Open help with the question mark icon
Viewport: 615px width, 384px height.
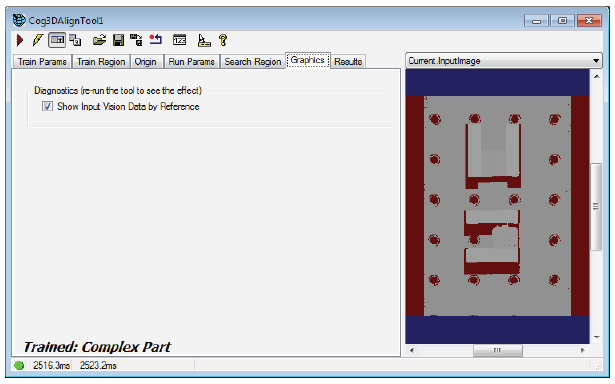pos(223,40)
